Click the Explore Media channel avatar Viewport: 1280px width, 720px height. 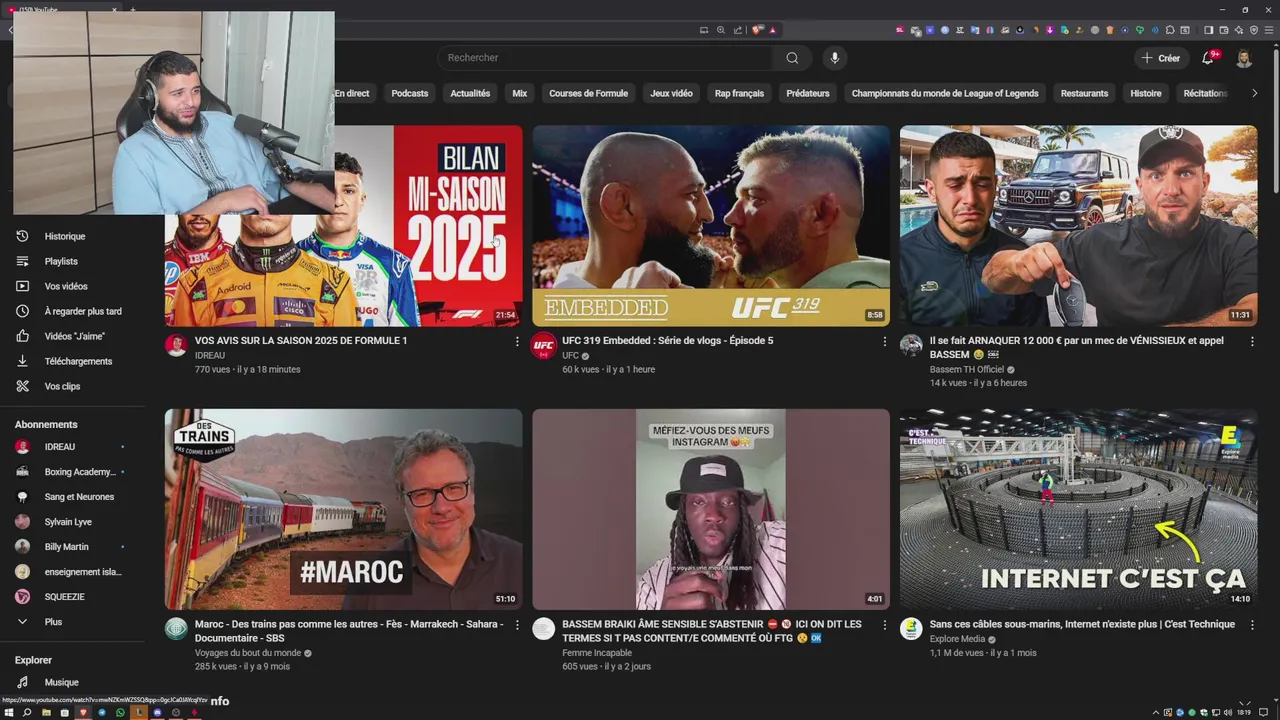coord(911,629)
